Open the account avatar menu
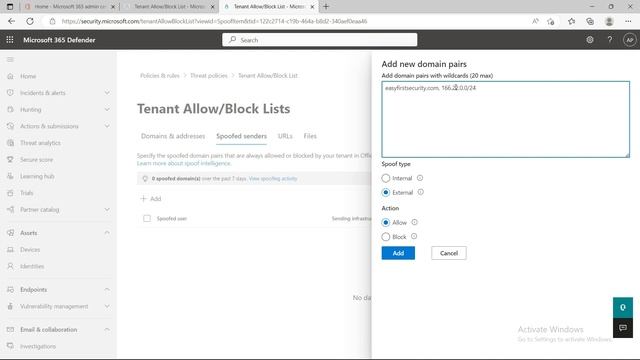This screenshot has width=640, height=360. pyautogui.click(x=629, y=40)
